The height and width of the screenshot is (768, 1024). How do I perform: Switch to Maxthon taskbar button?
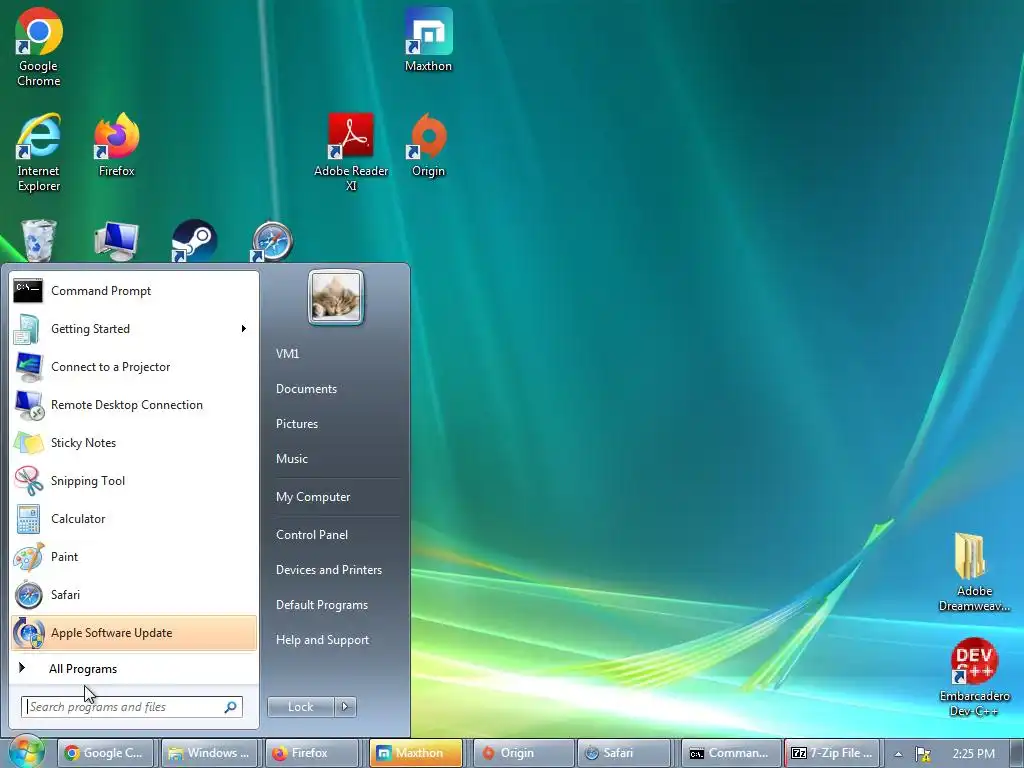tap(416, 753)
